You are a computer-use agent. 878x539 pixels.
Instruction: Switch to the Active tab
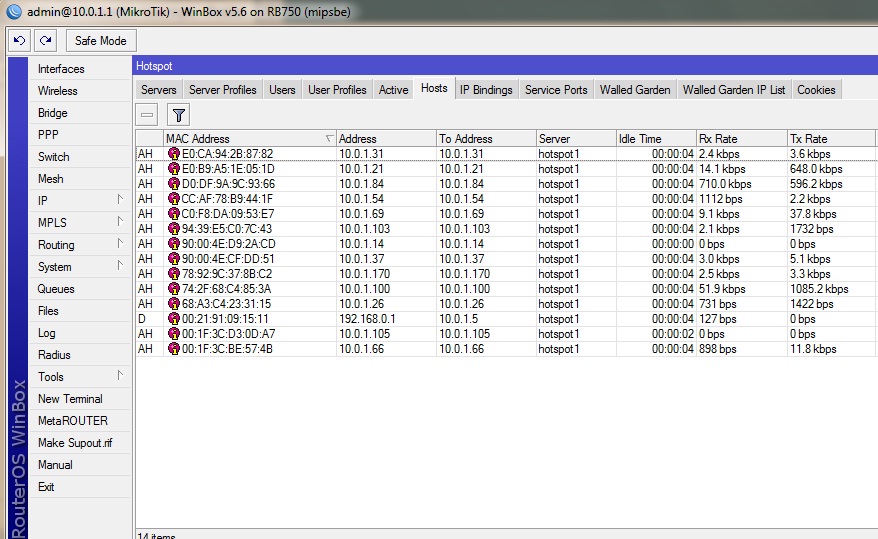point(393,90)
